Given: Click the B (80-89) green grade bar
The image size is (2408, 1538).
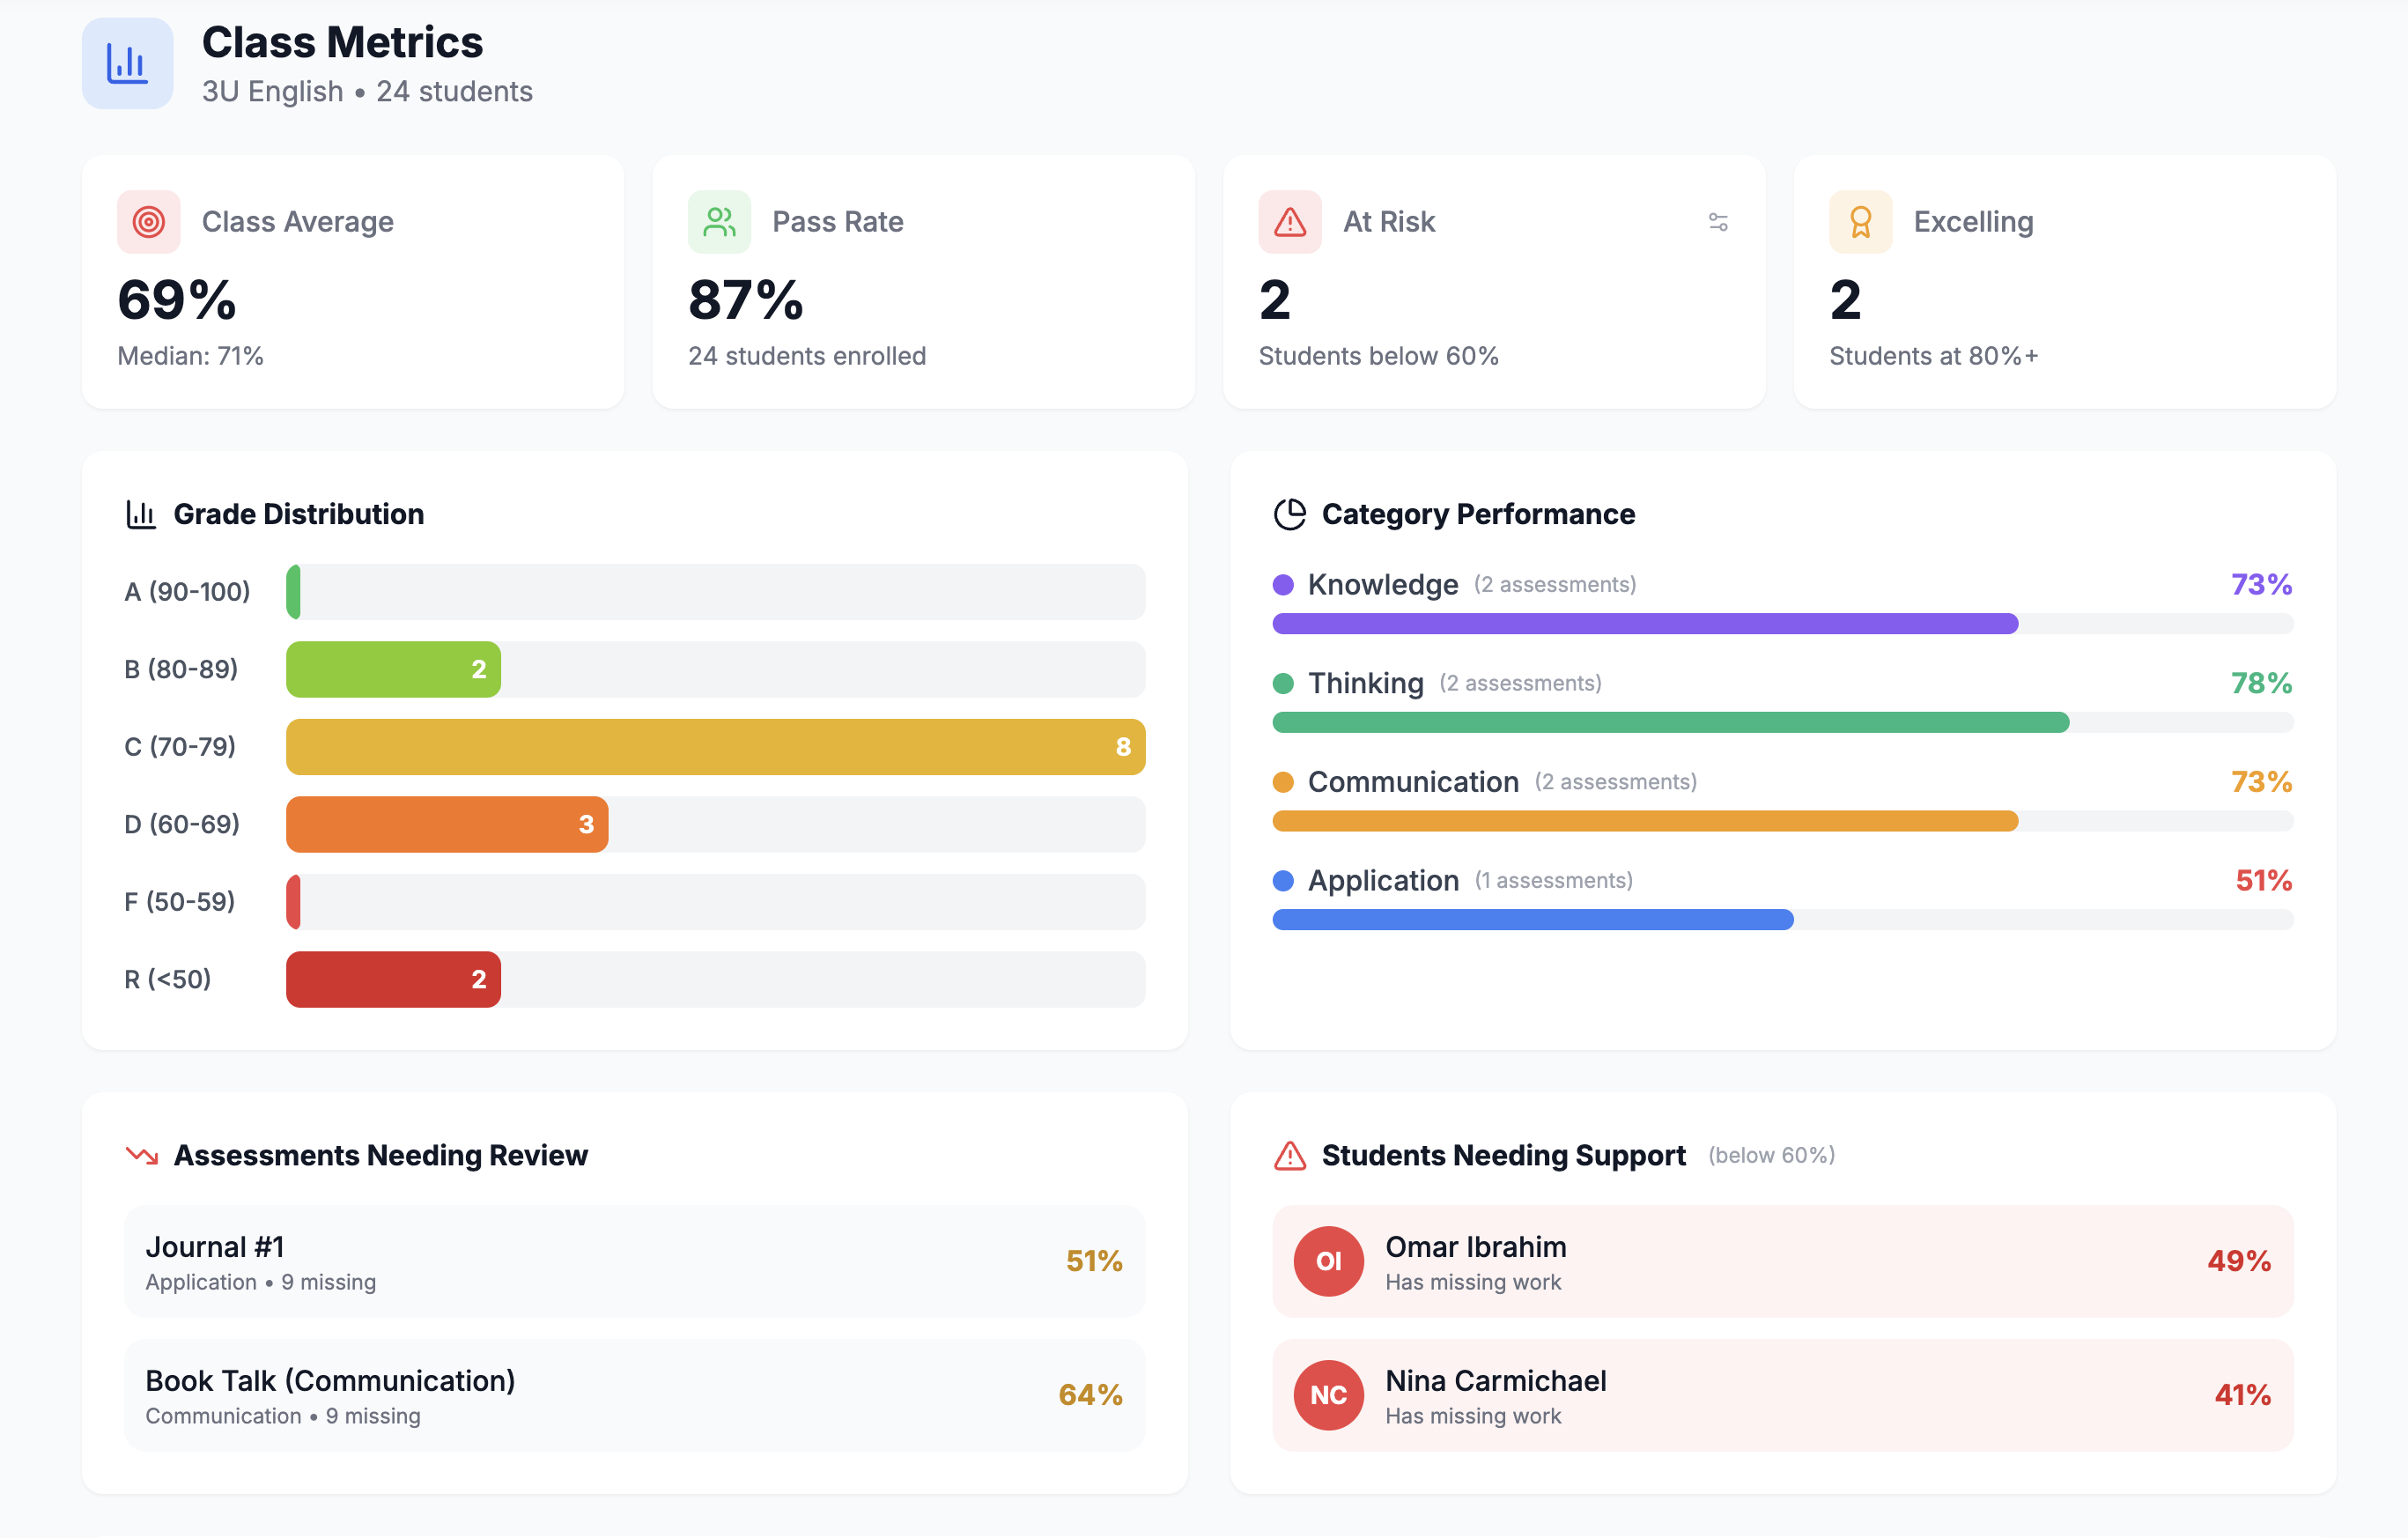Looking at the screenshot, I should [x=392, y=669].
